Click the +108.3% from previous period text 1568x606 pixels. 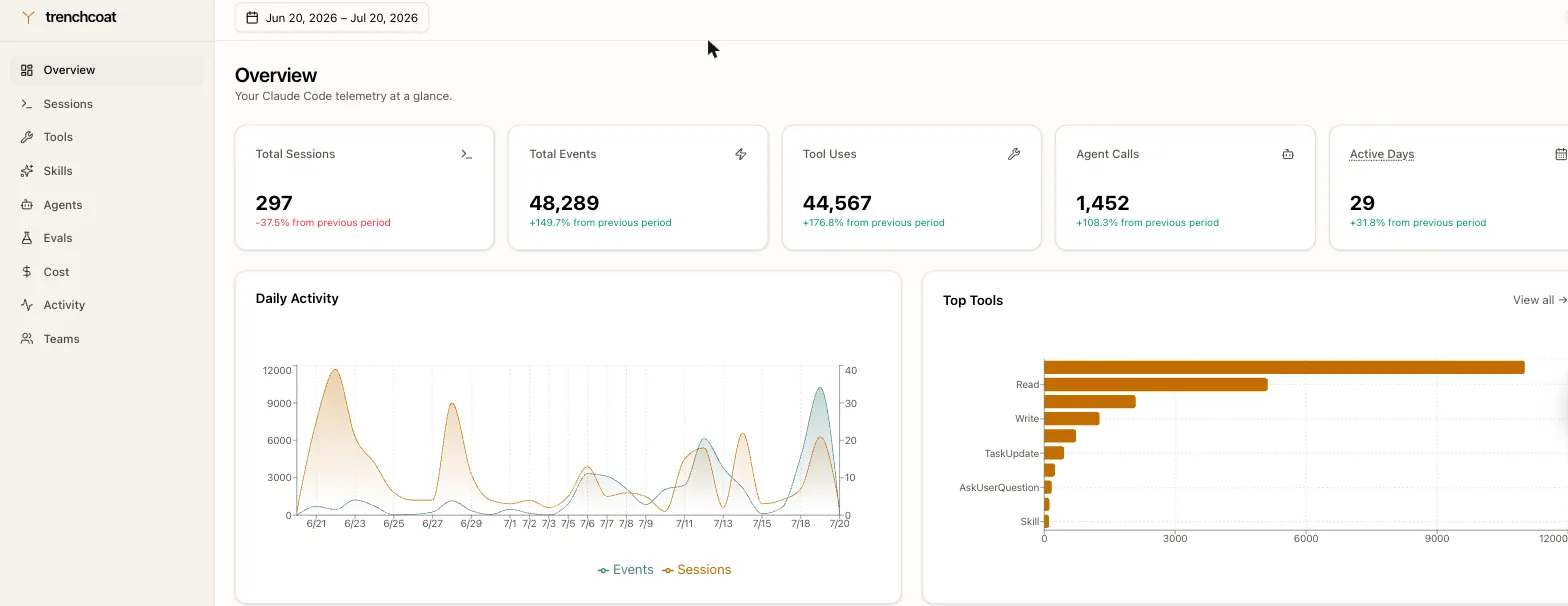[x=1147, y=223]
